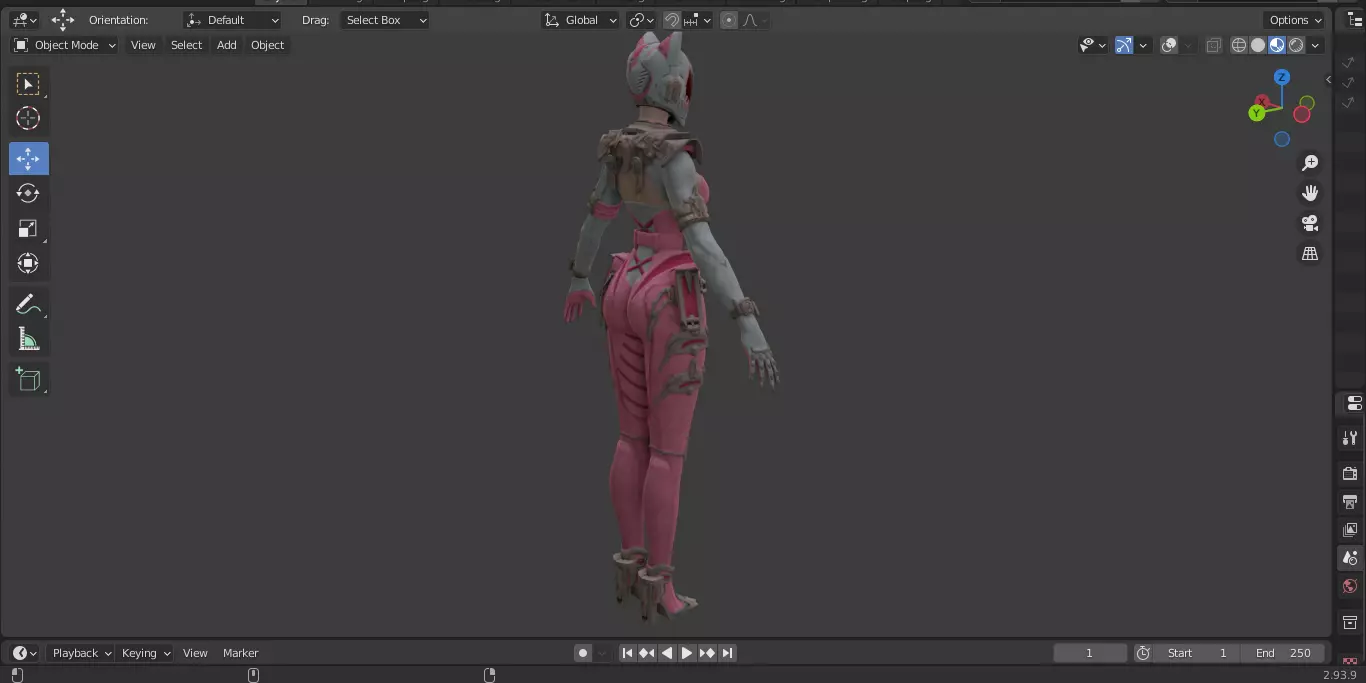This screenshot has height=683, width=1366.
Task: Open the Playback menu
Action: click(x=82, y=653)
